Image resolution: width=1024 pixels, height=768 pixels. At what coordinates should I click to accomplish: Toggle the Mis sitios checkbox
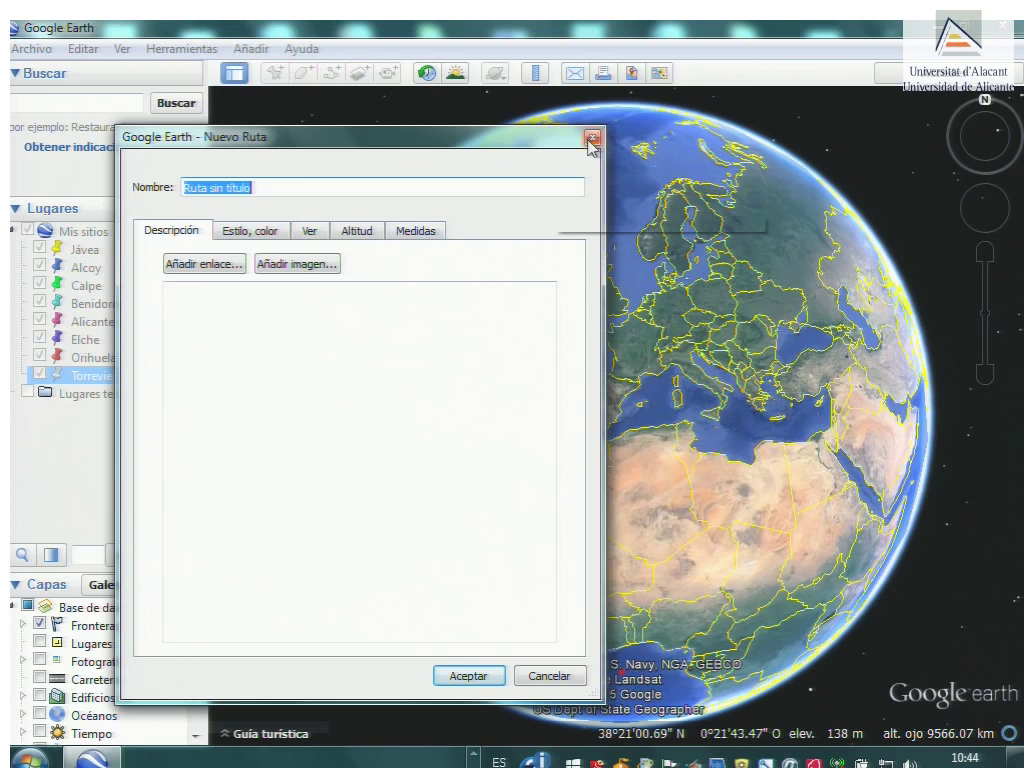point(27,229)
